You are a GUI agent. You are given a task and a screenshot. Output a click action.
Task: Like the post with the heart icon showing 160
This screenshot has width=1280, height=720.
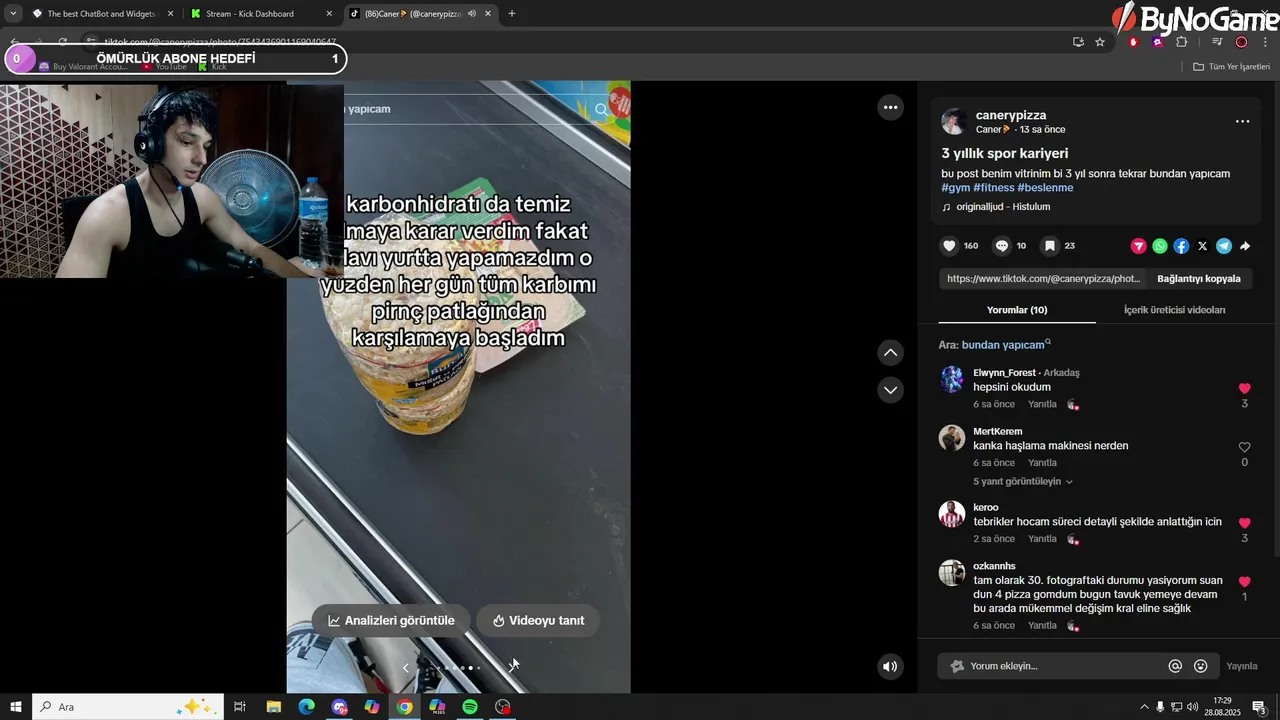coord(950,246)
